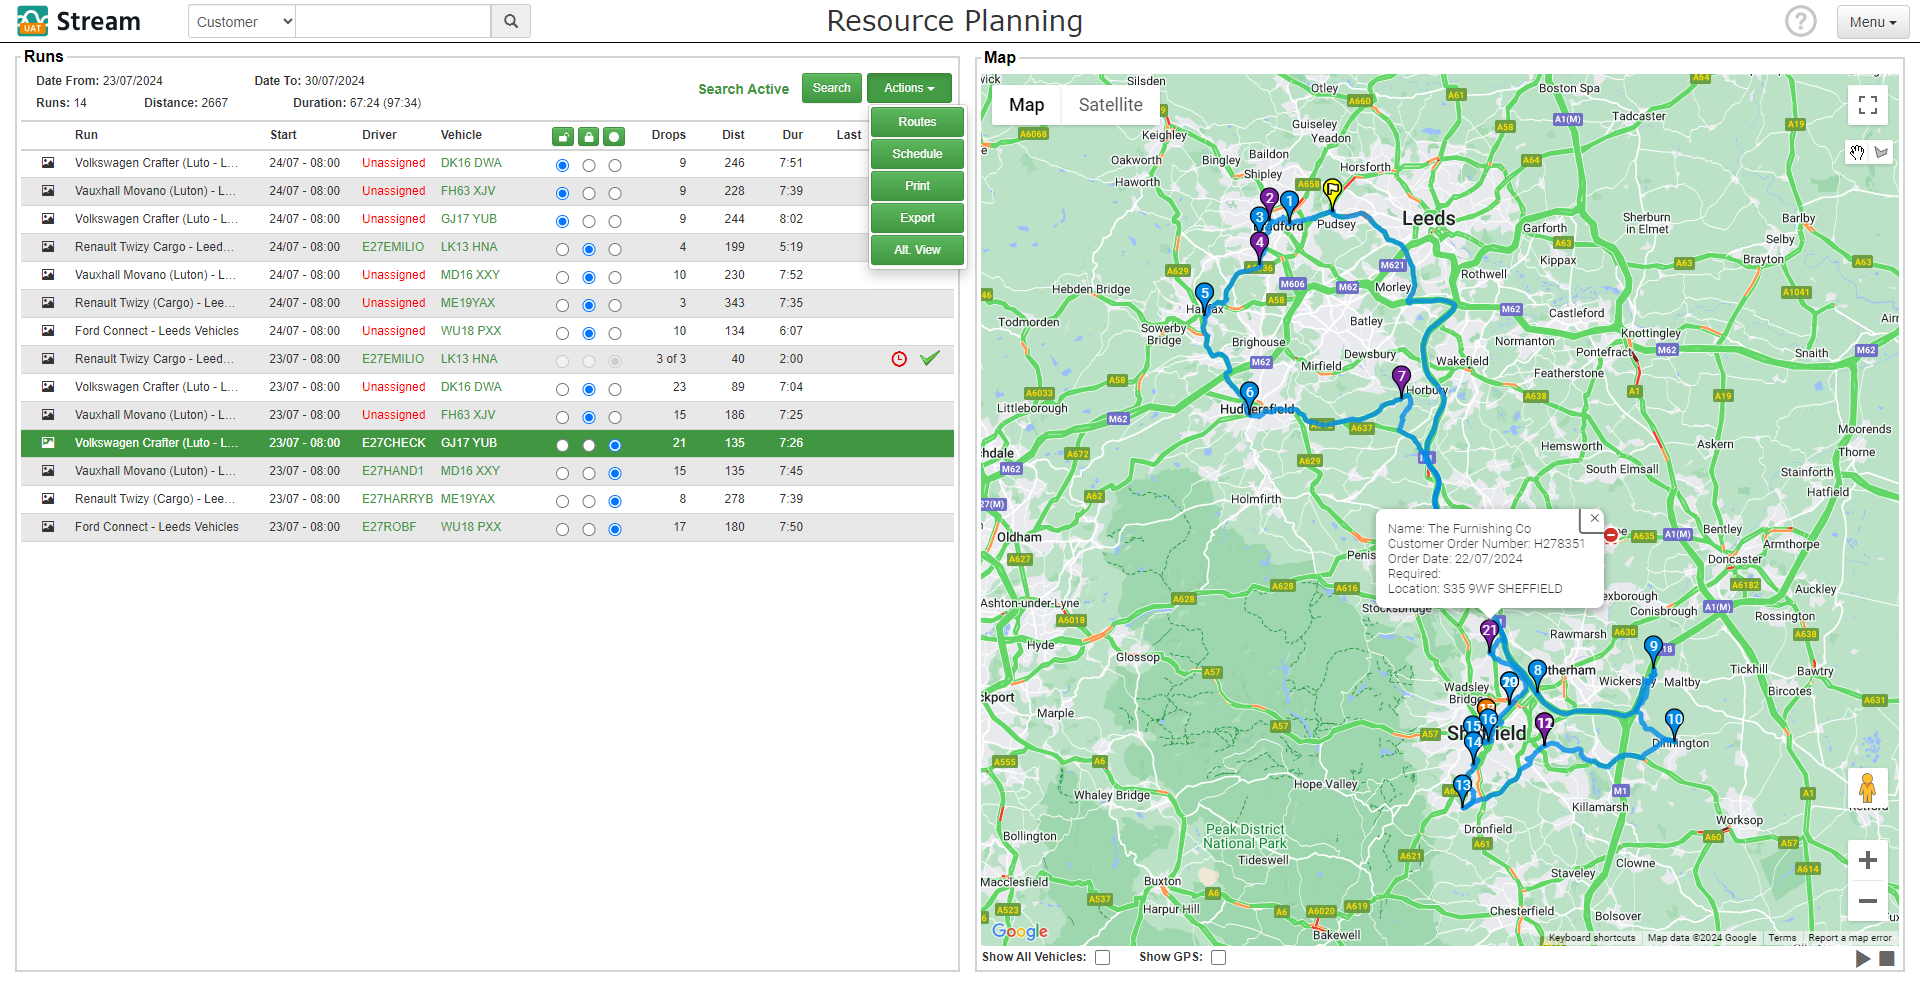The width and height of the screenshot is (1920, 993).
Task: Toggle the map fullscreen view icon
Action: pos(1867,105)
